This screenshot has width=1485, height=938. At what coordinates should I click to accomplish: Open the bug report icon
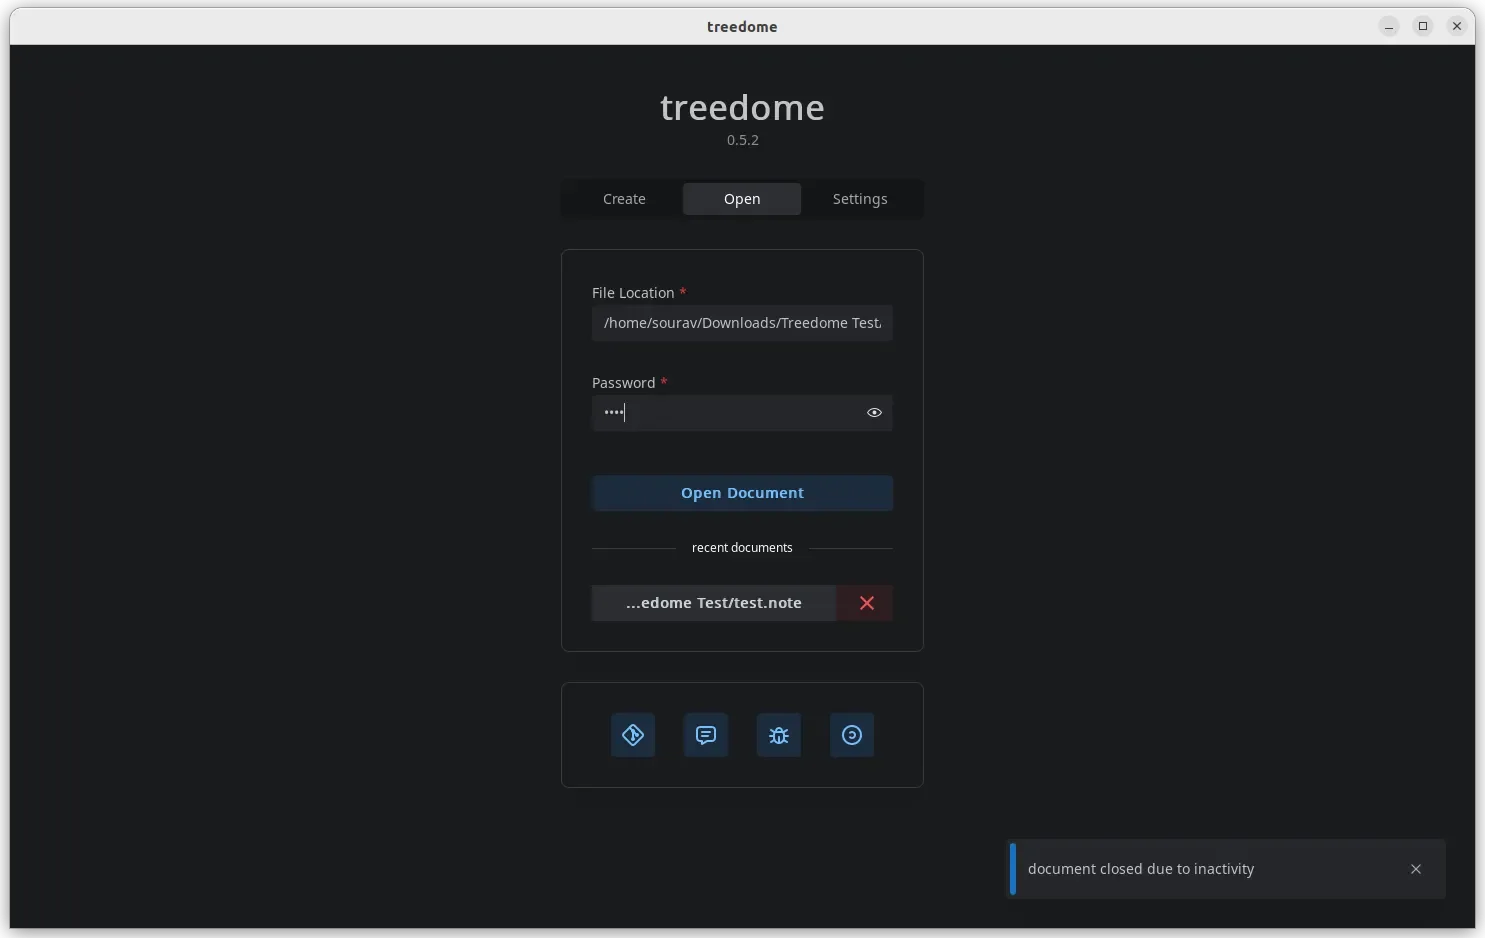(x=779, y=735)
